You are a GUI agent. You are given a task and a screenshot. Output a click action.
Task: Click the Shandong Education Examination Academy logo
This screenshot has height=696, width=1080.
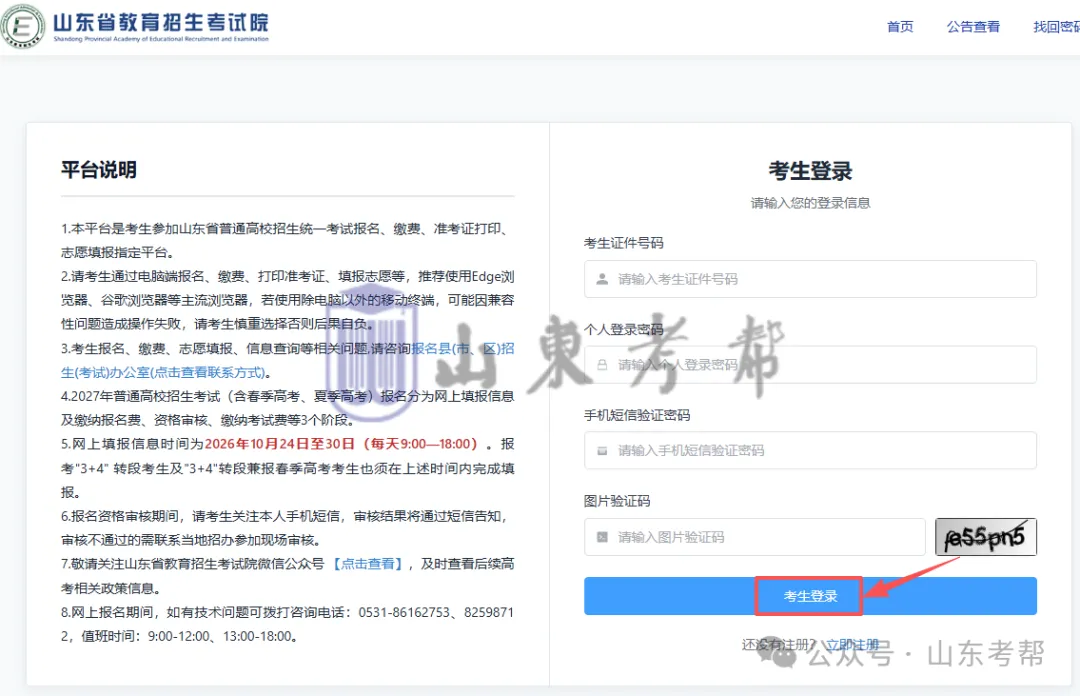(136, 26)
